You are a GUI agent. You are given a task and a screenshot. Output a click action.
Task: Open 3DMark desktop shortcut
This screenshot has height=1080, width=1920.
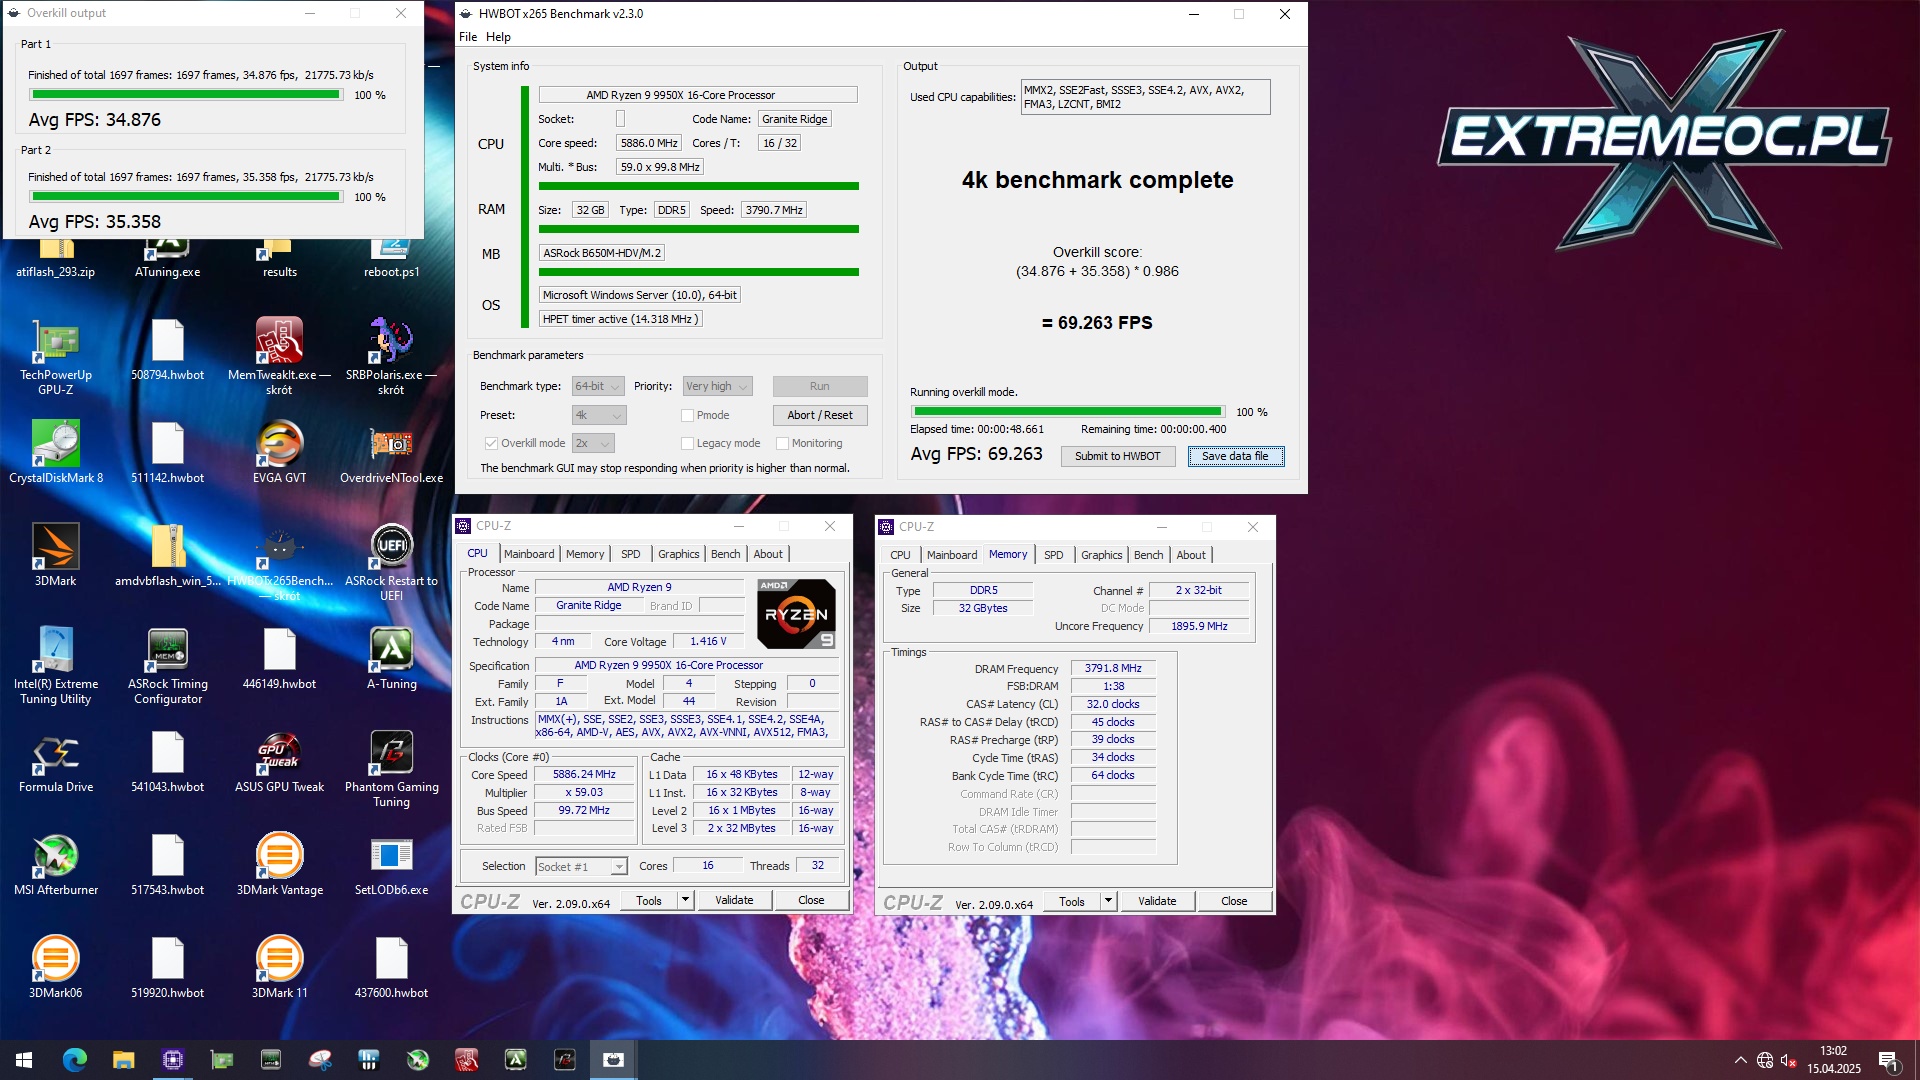[56, 556]
